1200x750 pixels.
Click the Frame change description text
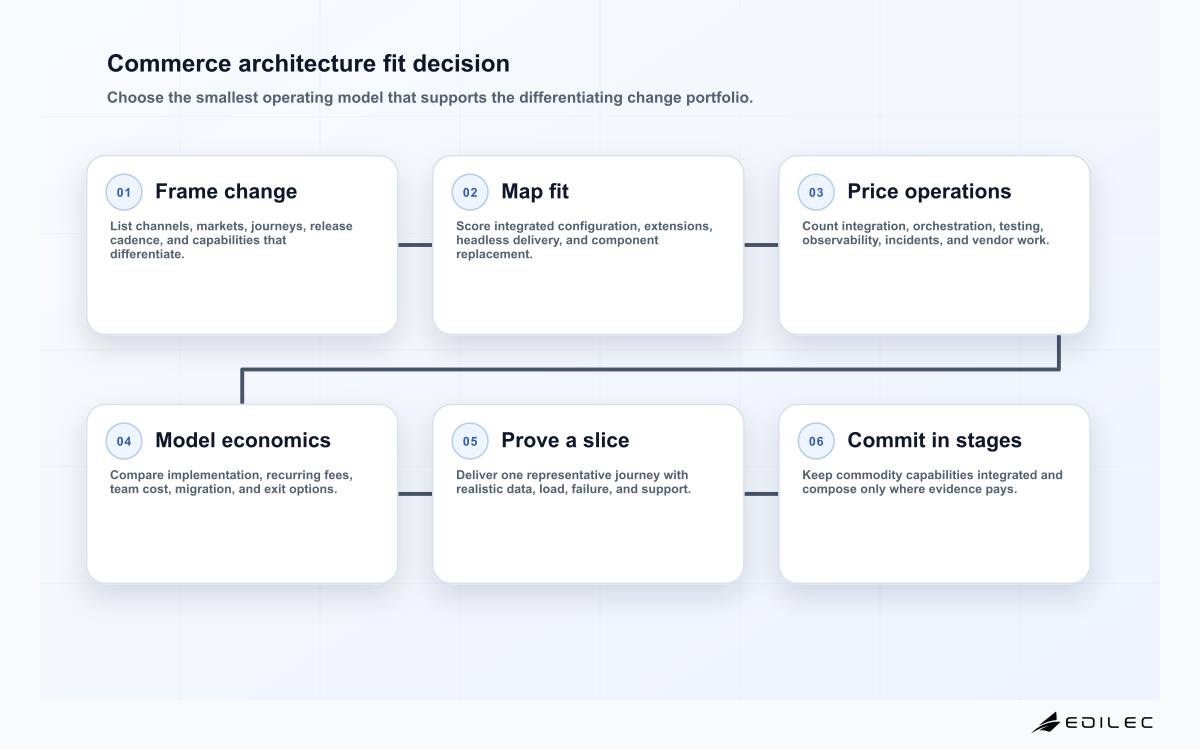pos(231,240)
